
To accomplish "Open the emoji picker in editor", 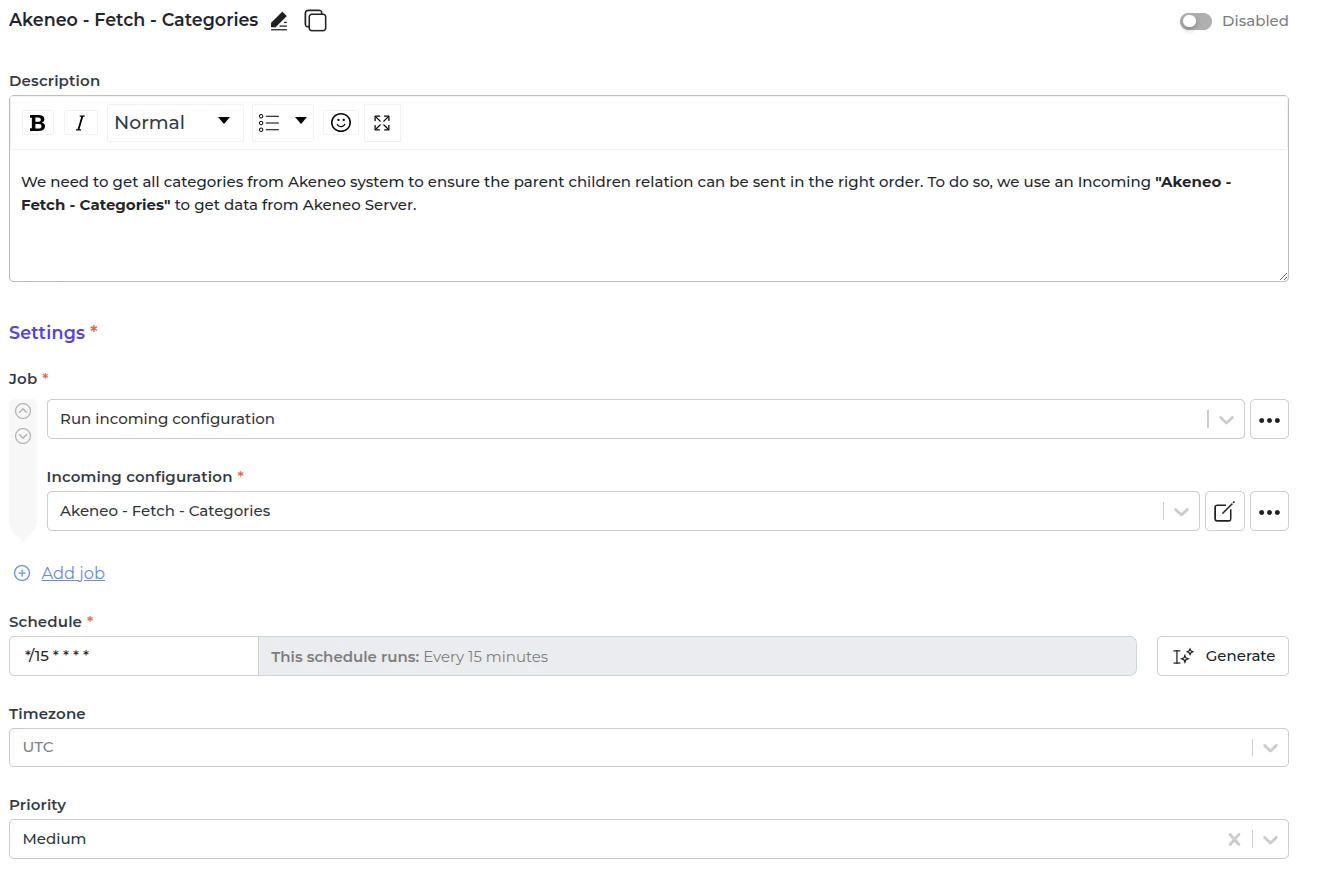I will (x=341, y=122).
